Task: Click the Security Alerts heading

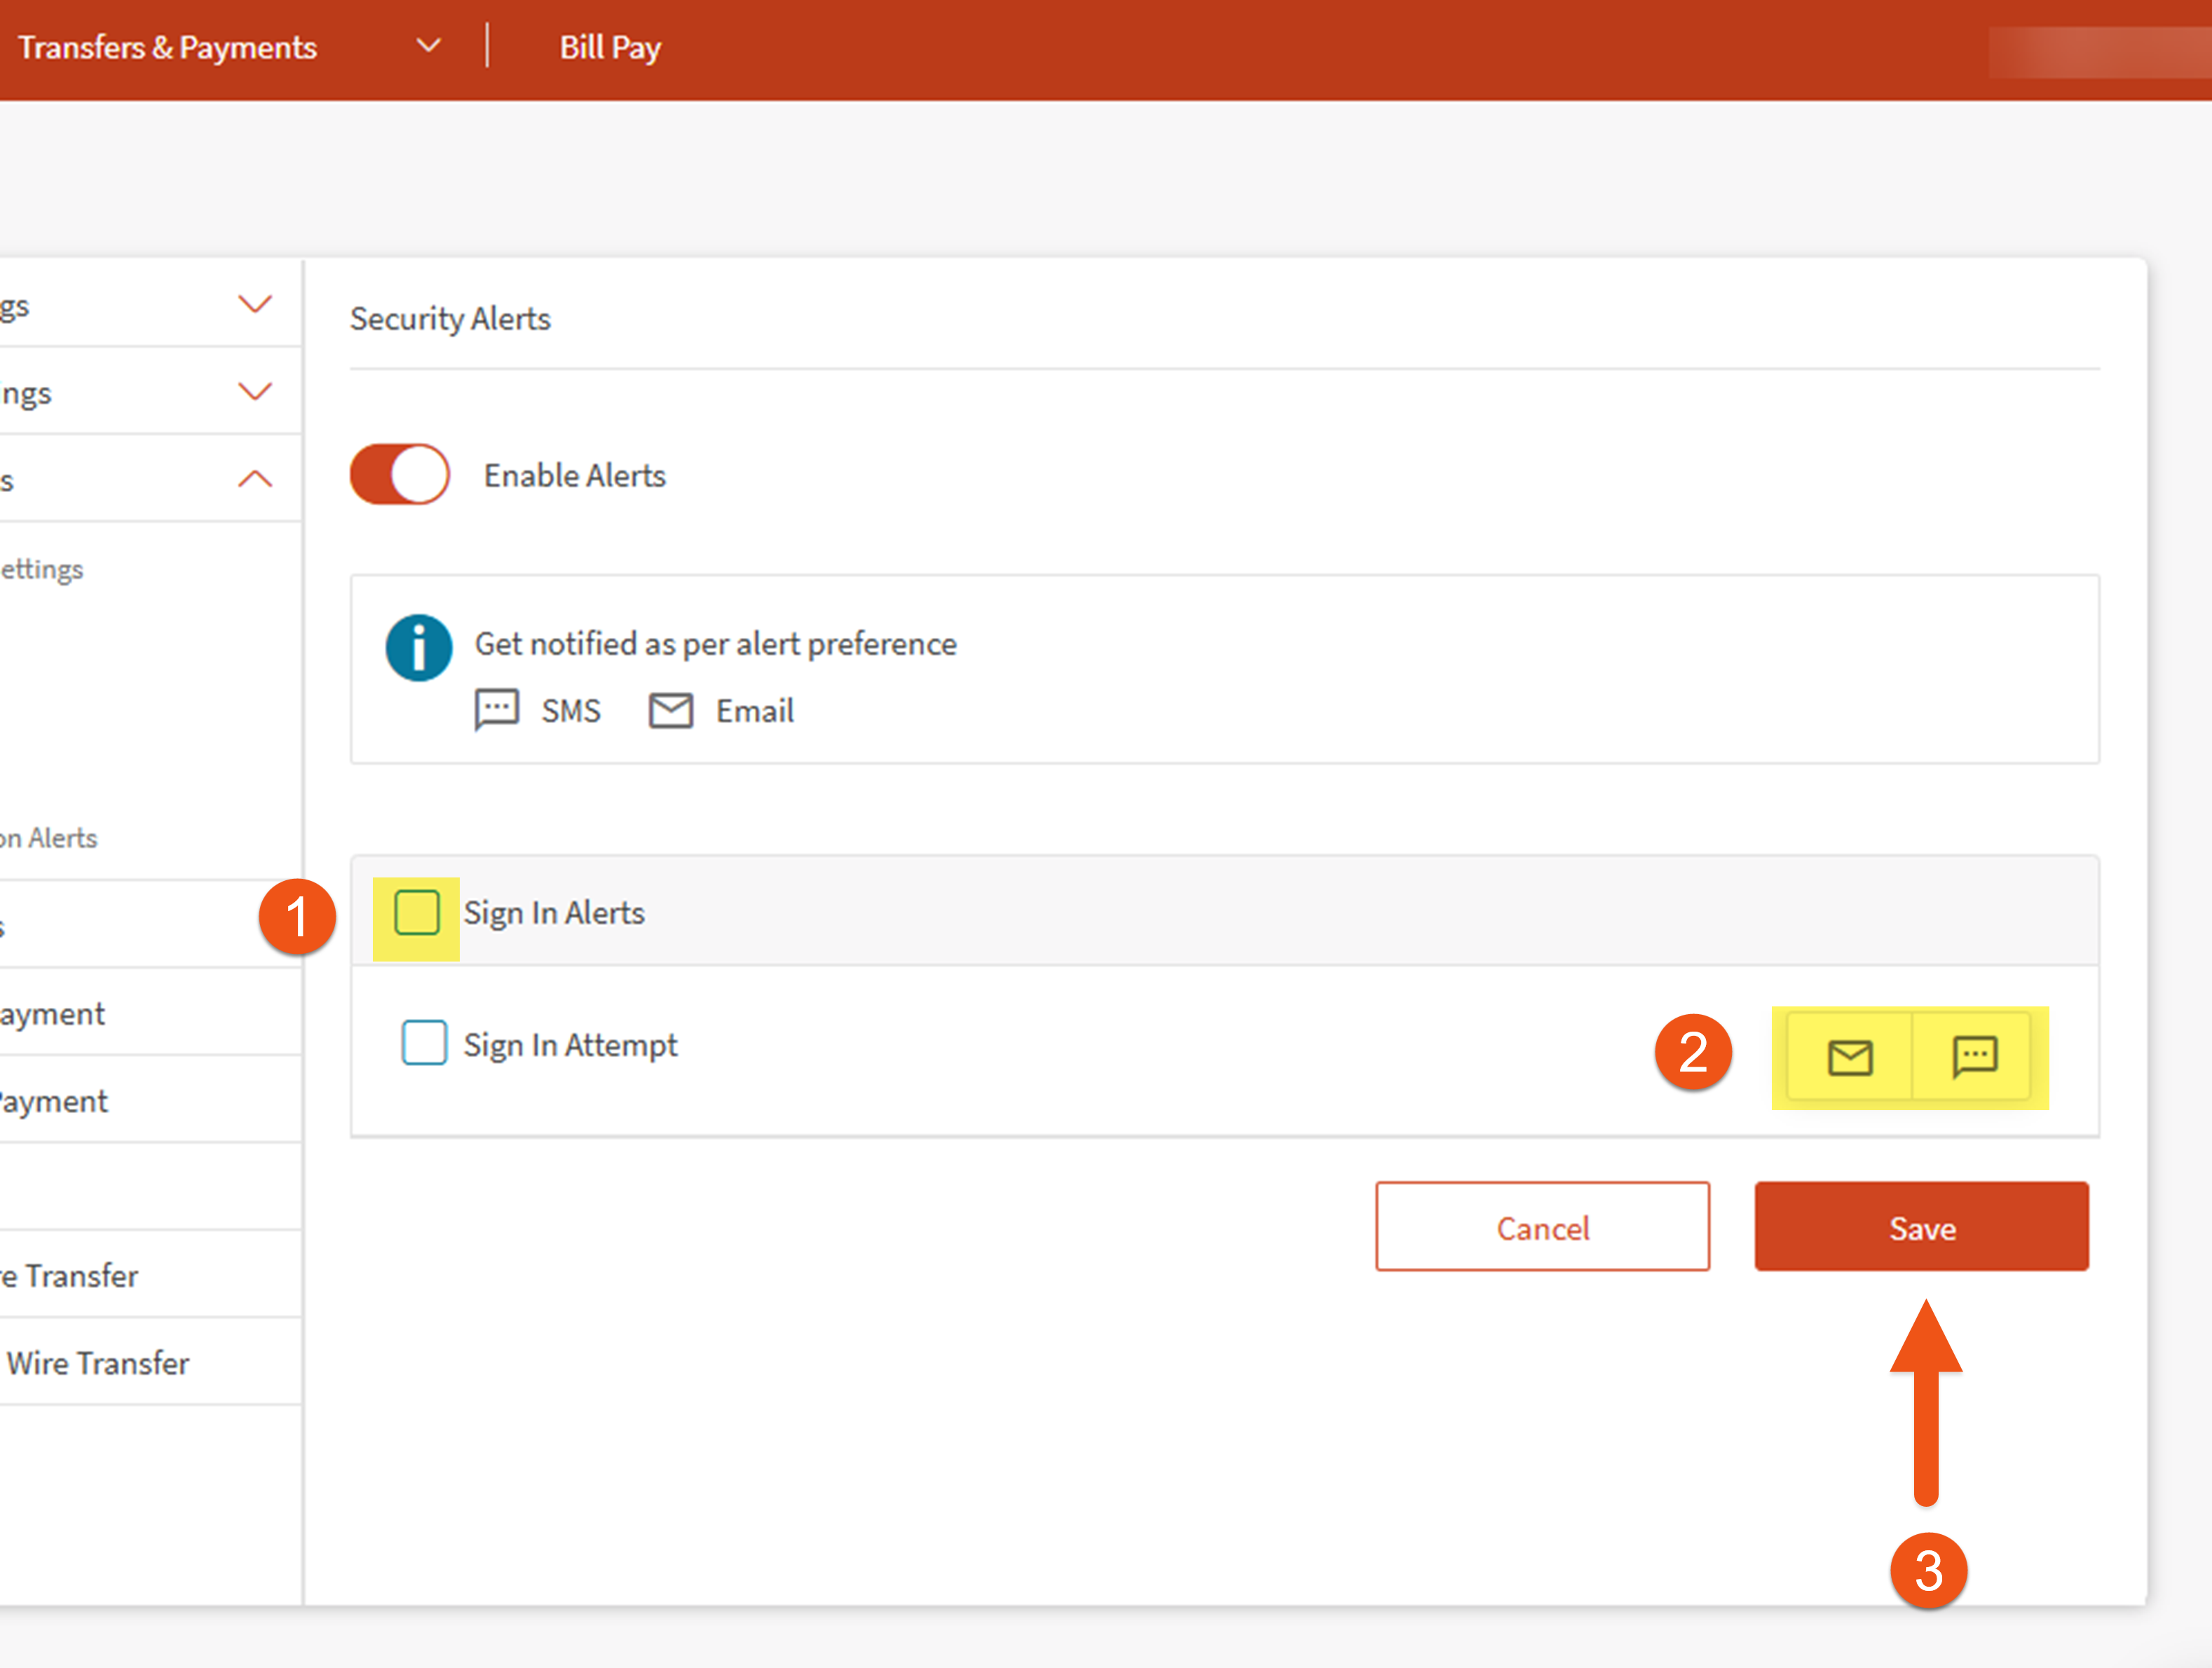Action: 450,319
